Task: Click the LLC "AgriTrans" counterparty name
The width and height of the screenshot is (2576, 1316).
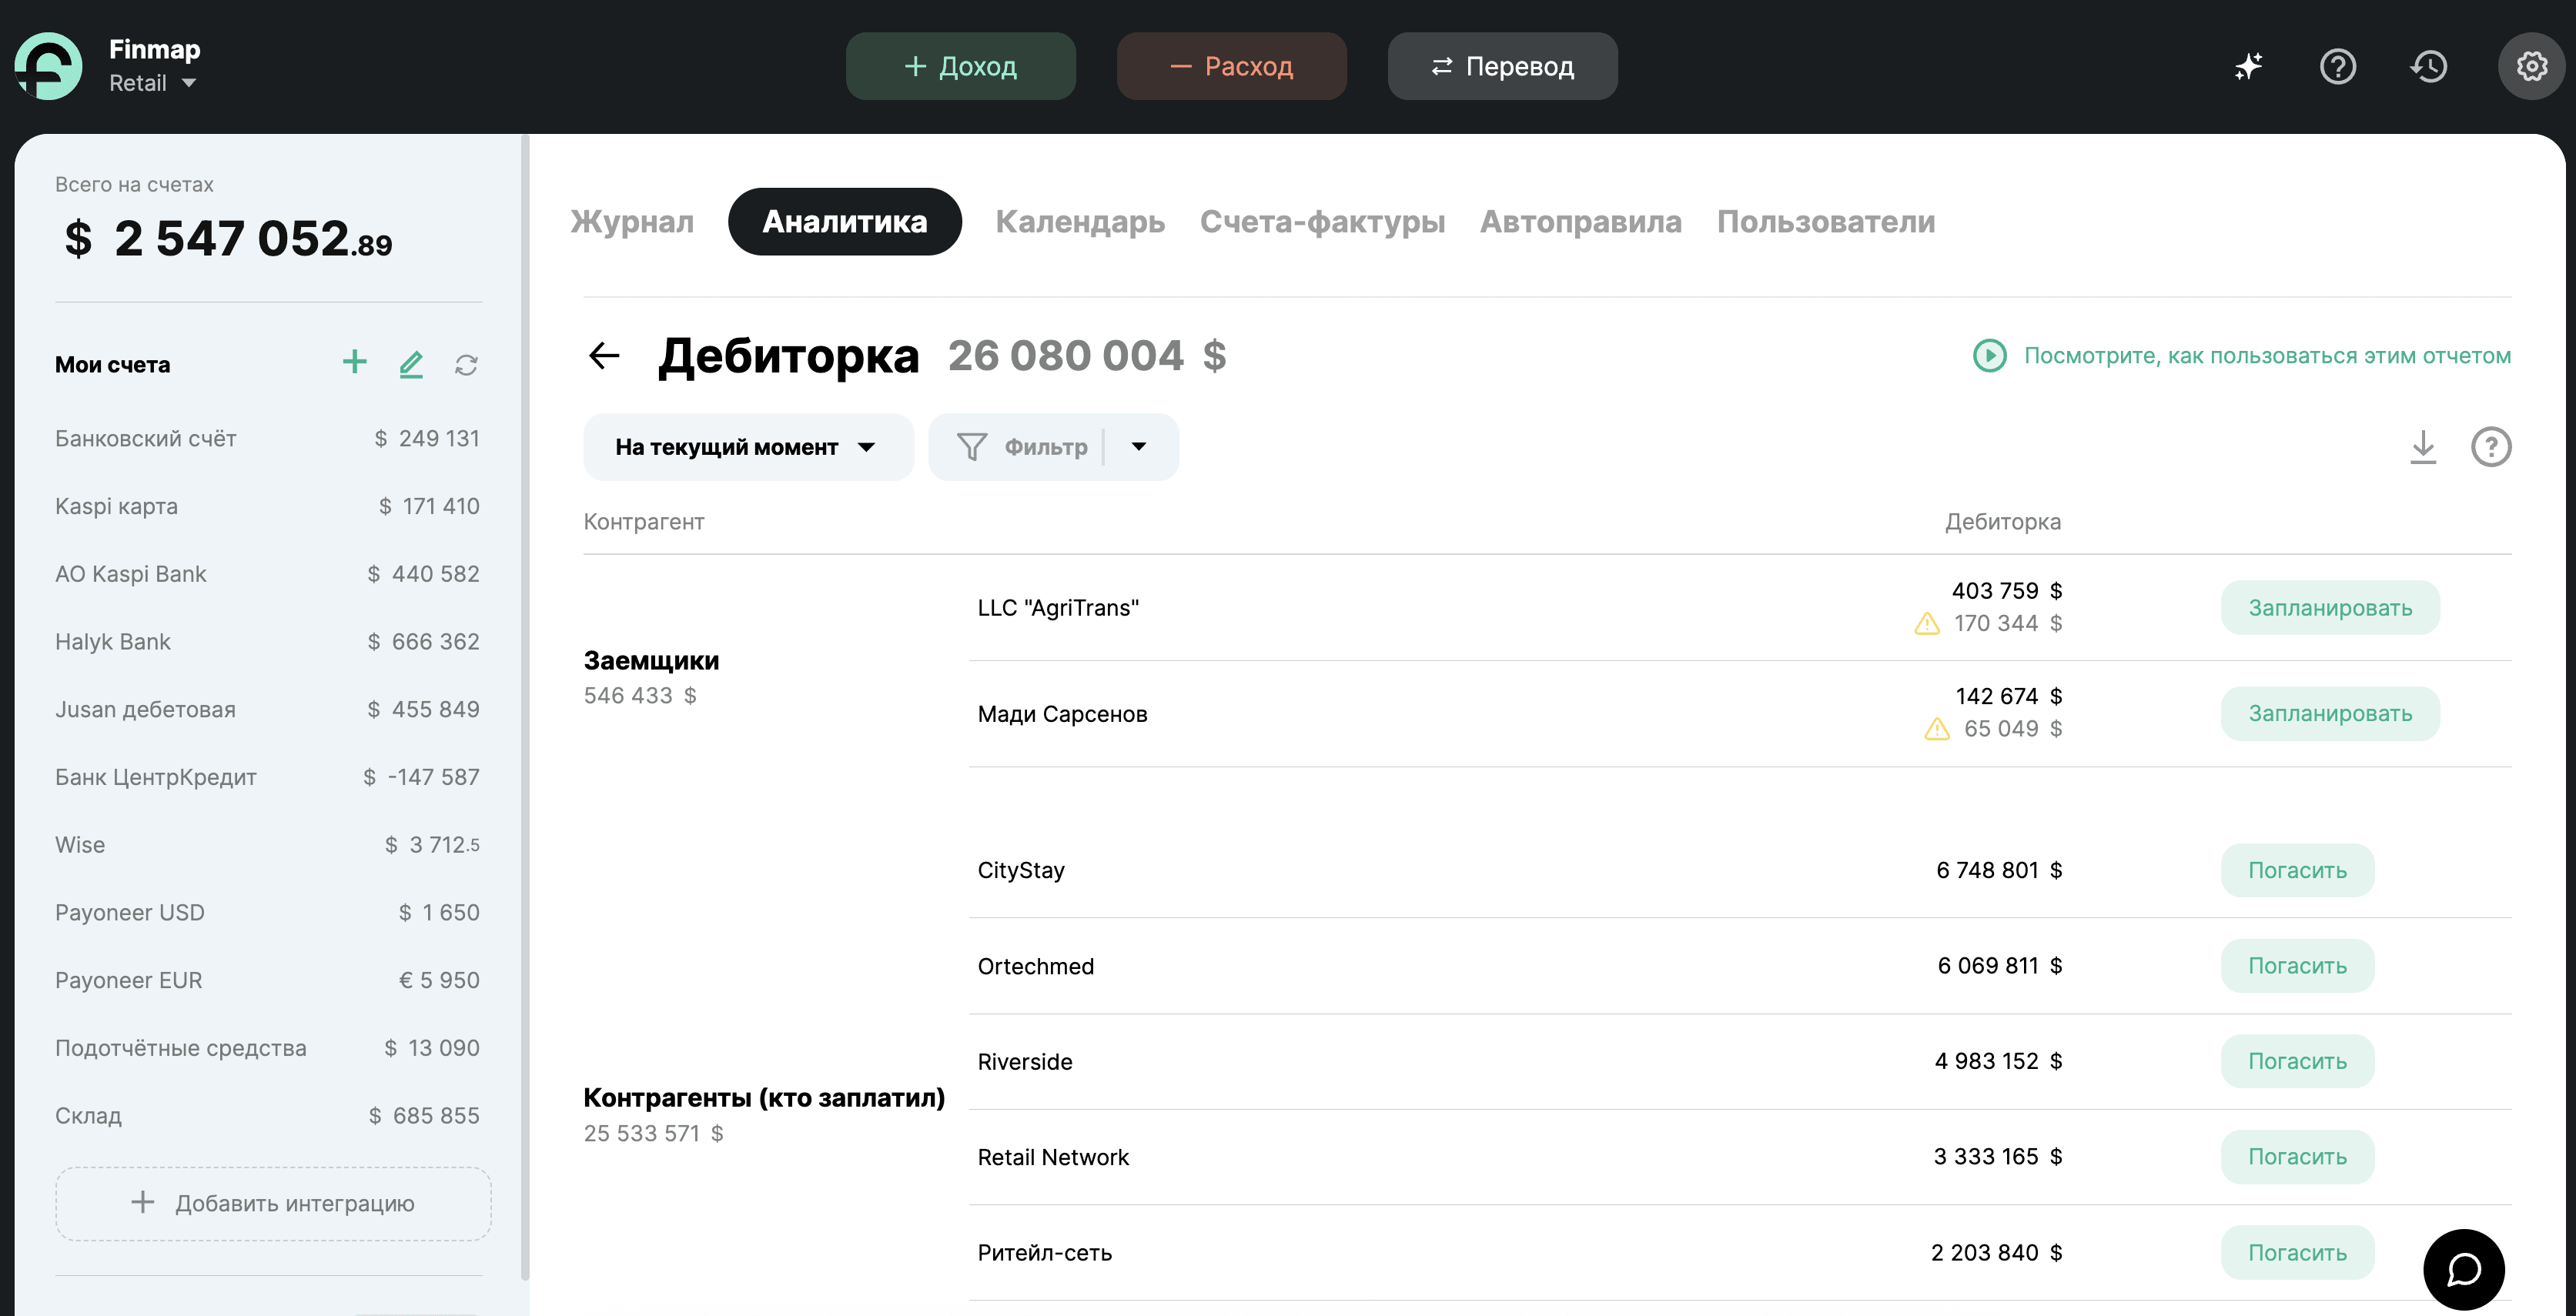Action: pos(1058,608)
